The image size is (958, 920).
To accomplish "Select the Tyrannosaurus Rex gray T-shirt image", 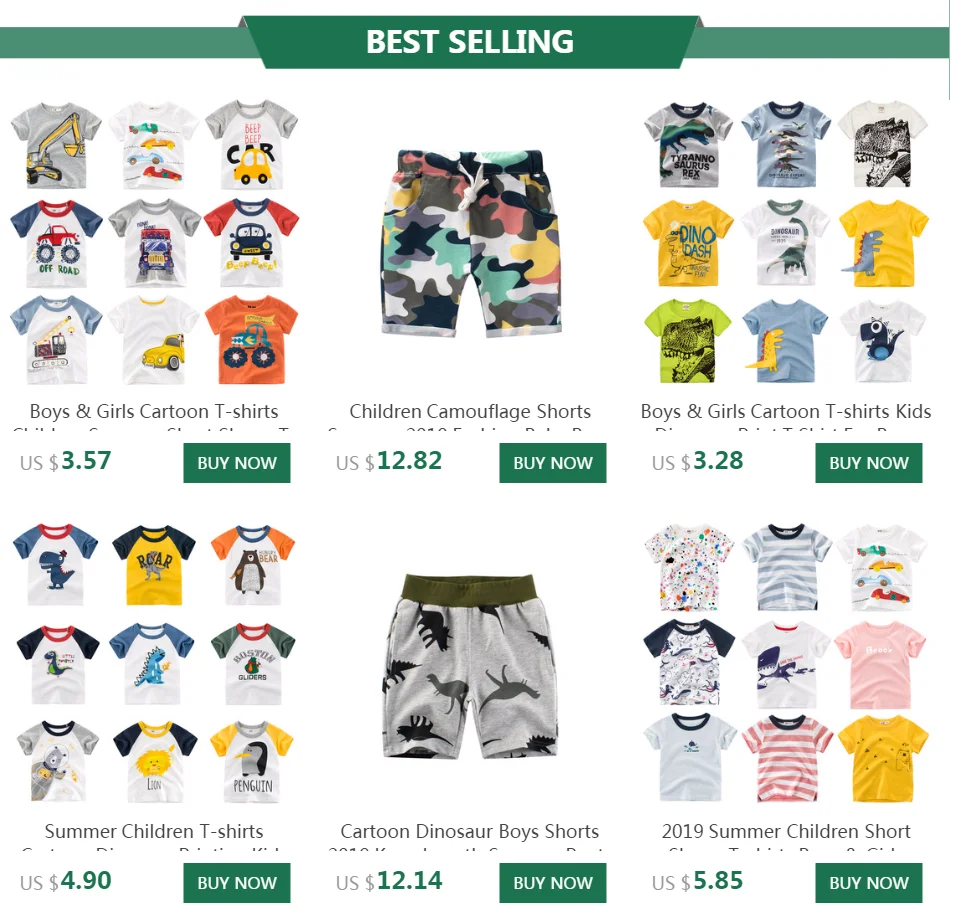I will [x=688, y=144].
